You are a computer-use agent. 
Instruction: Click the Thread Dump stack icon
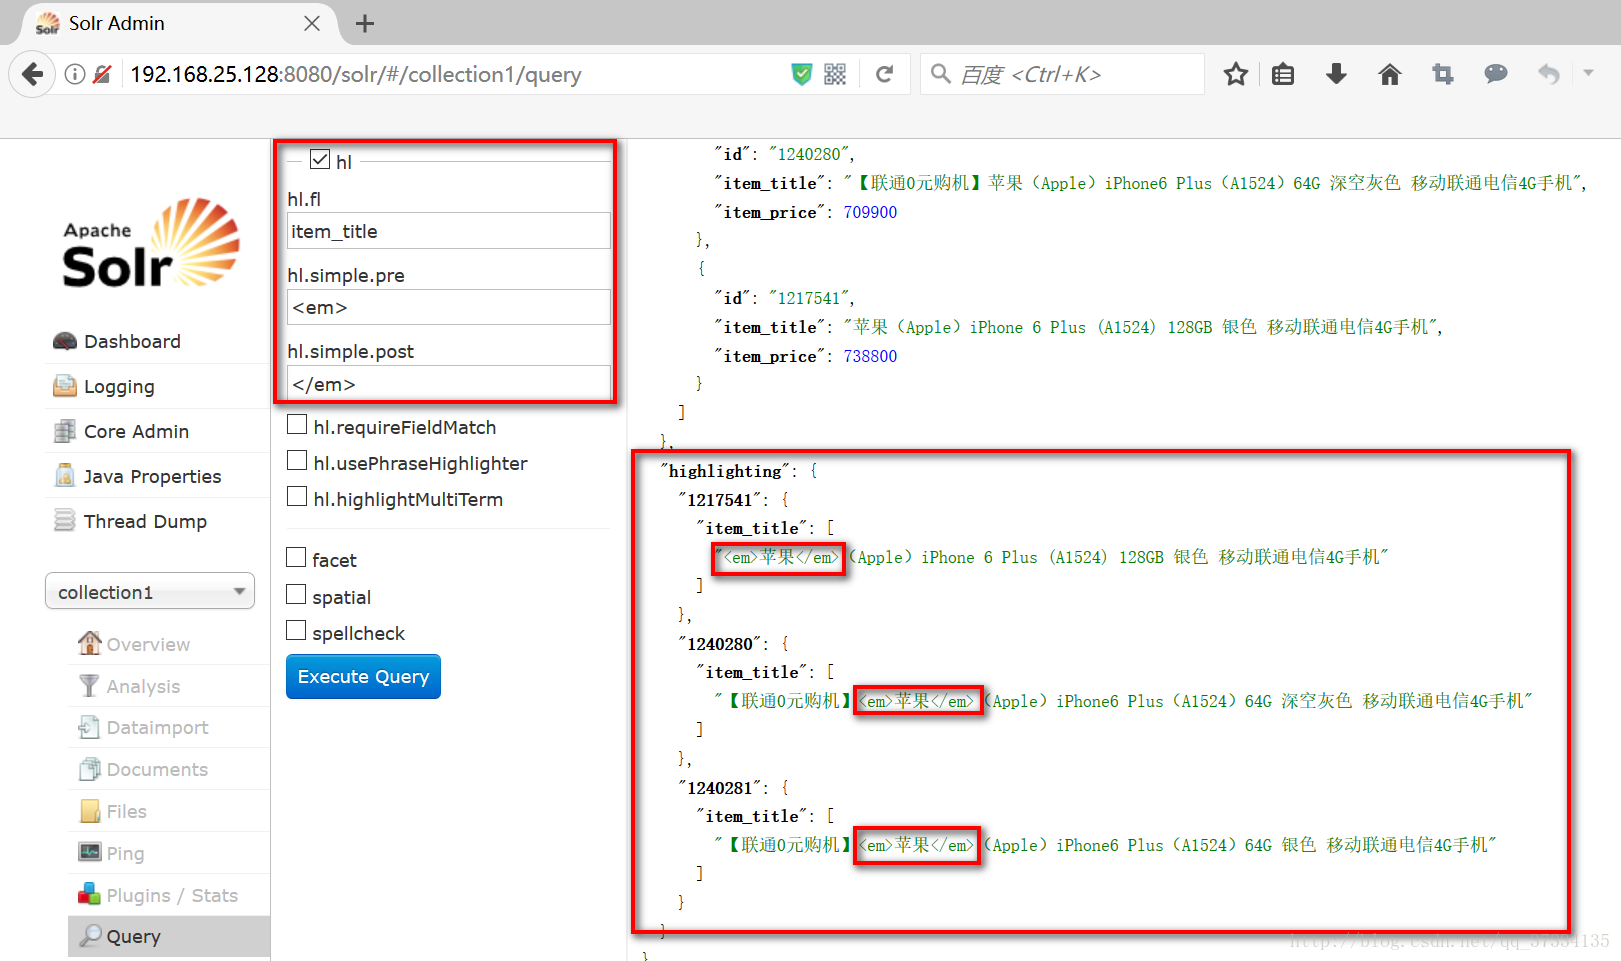[65, 520]
